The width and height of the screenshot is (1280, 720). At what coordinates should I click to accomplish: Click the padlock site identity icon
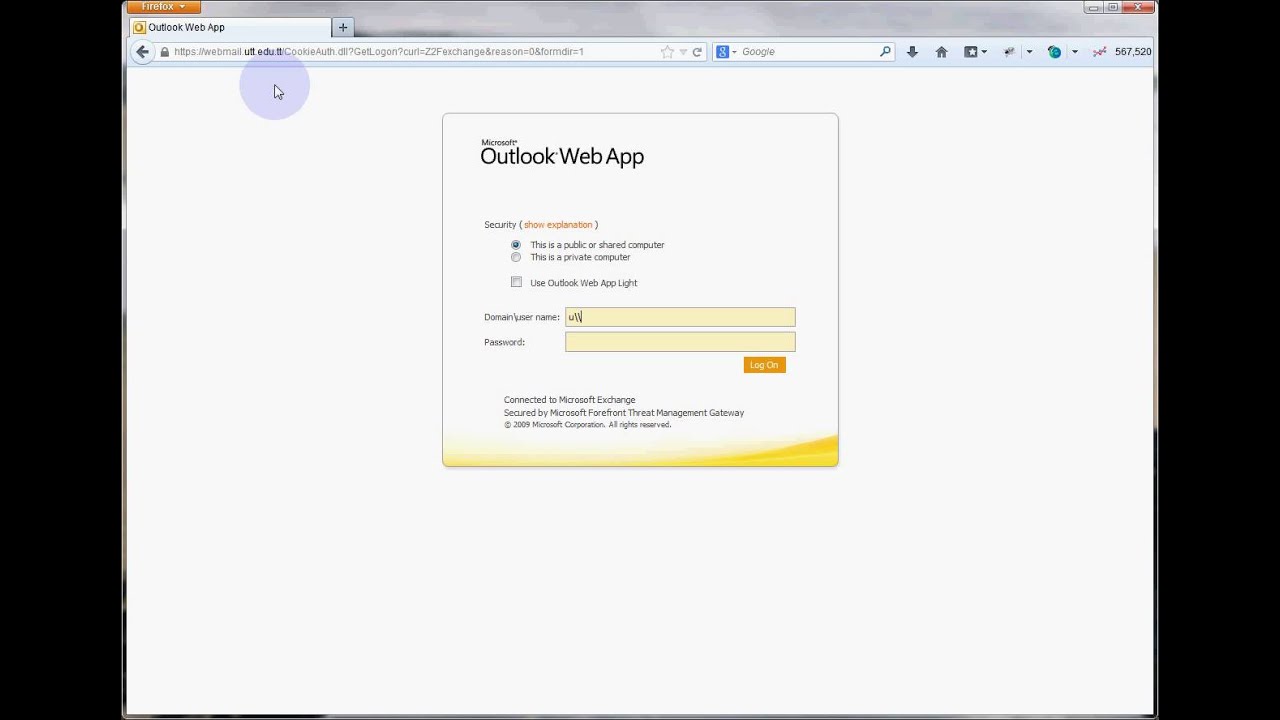tap(165, 52)
